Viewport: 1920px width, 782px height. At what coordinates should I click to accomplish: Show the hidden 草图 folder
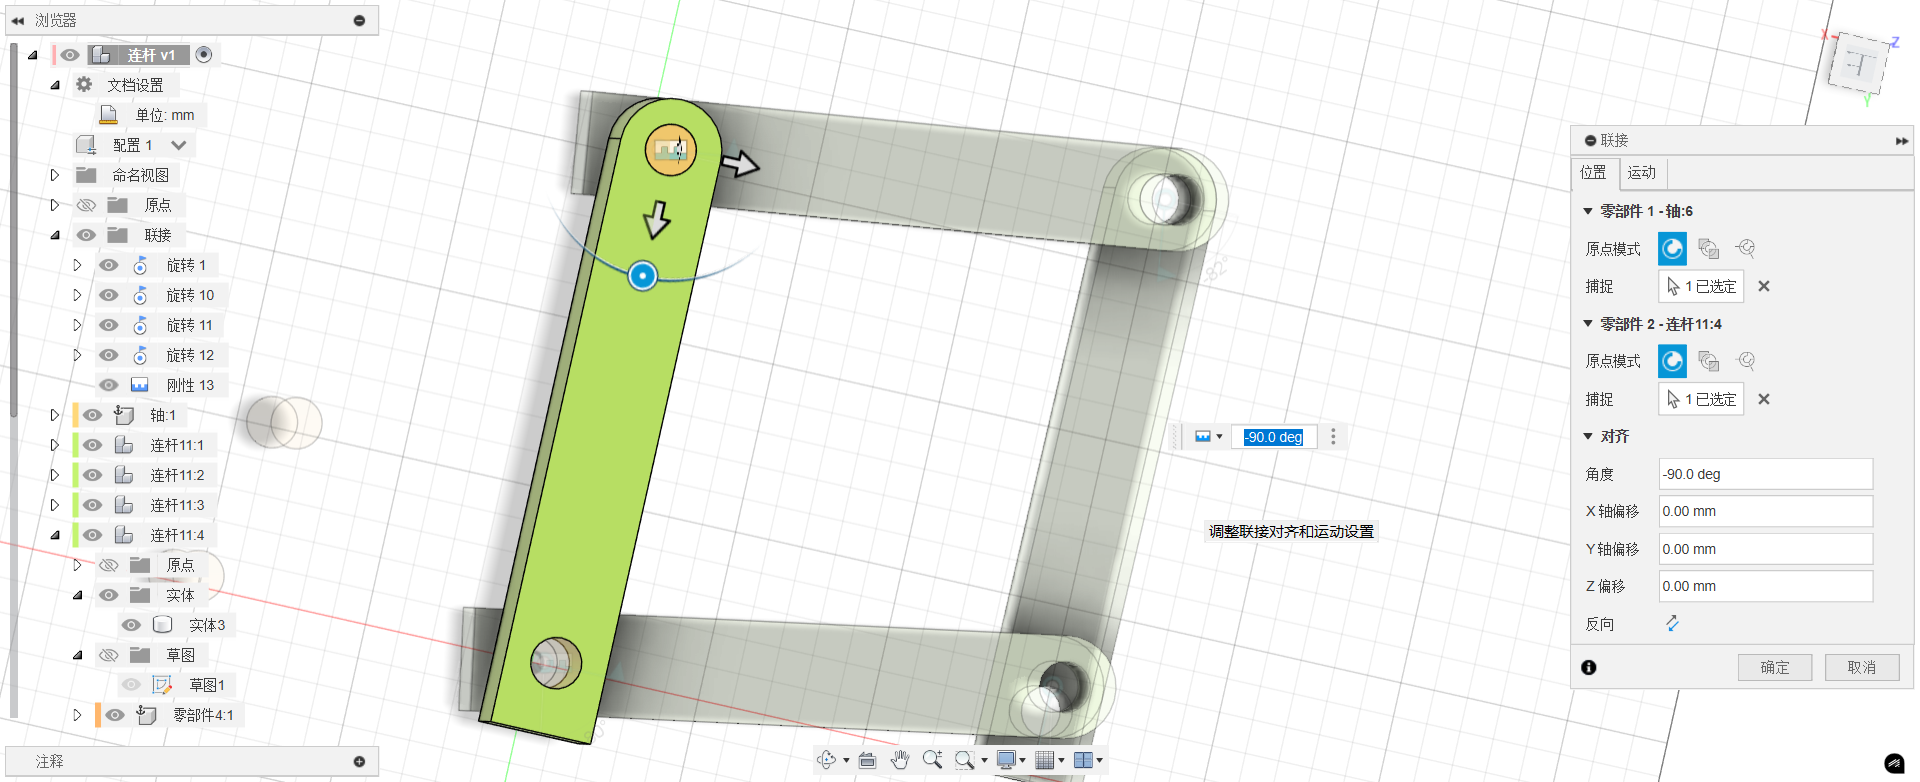coord(109,655)
